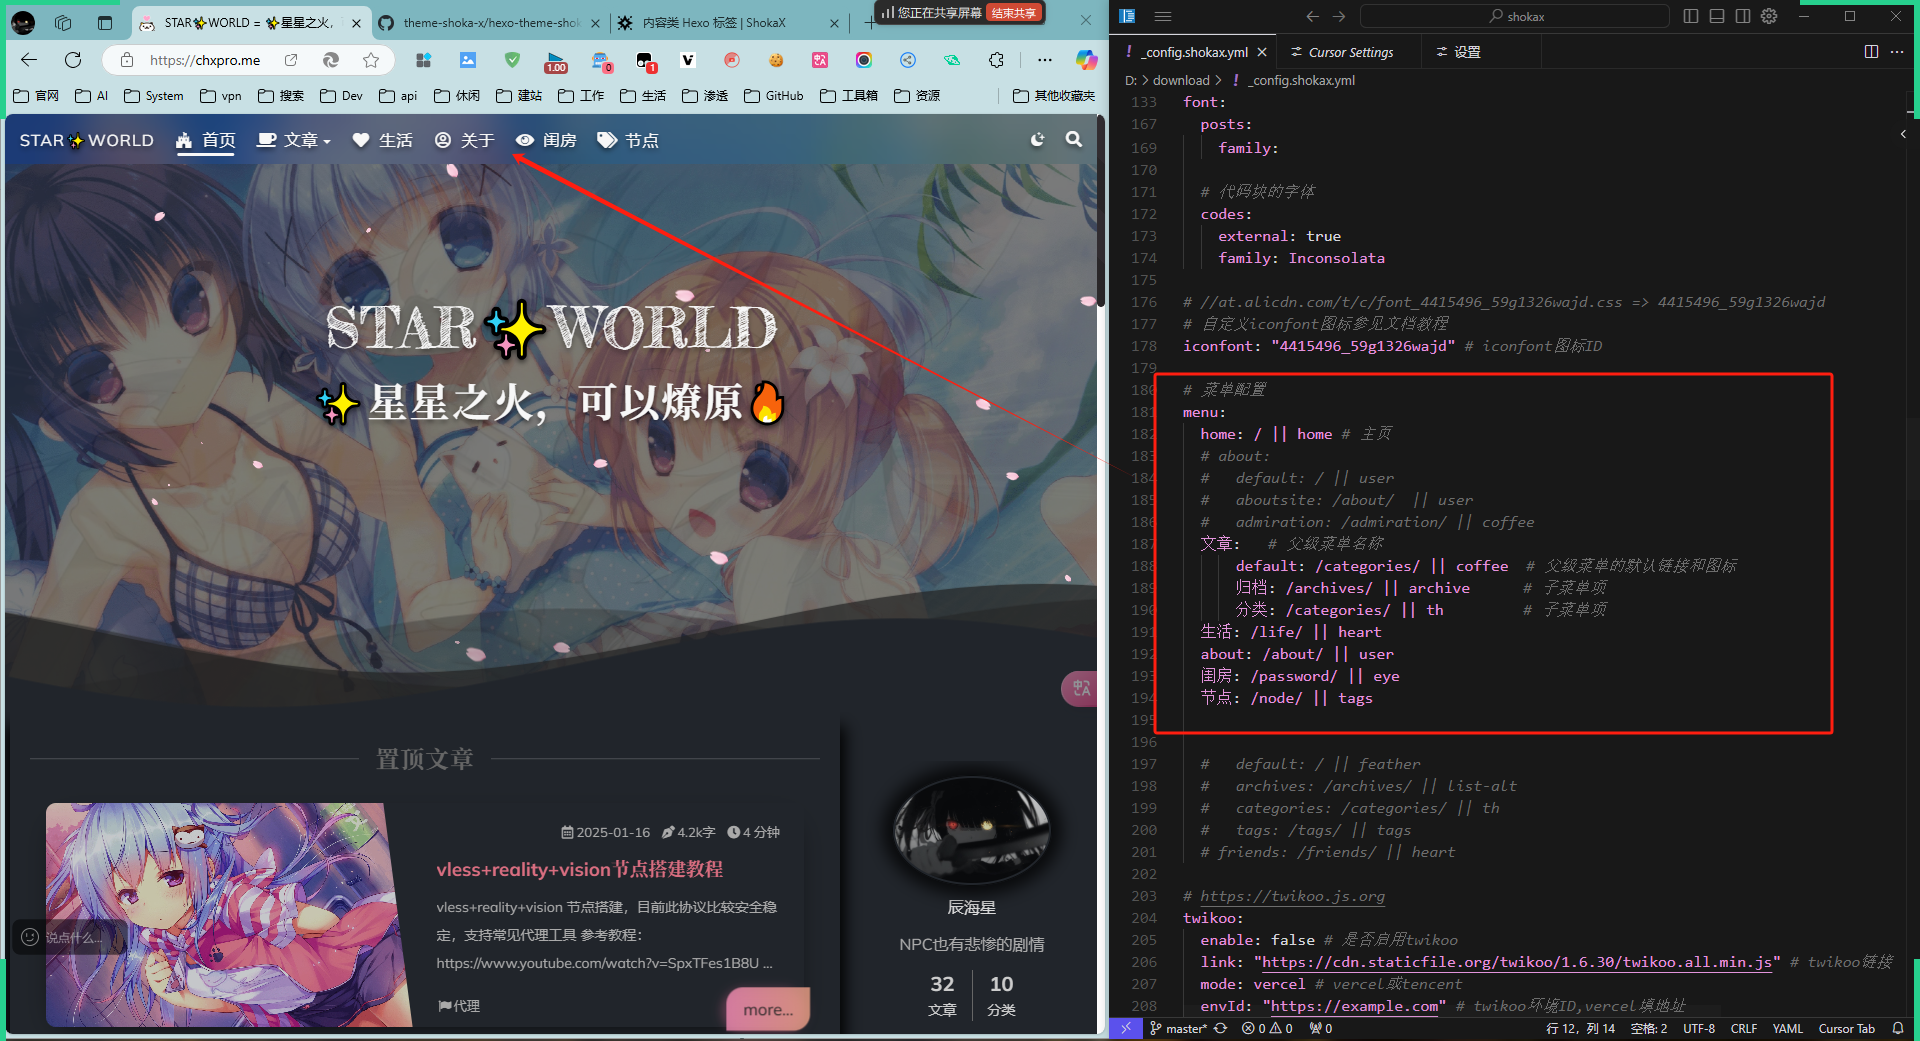This screenshot has height=1041, width=1920.
Task: Click the more... button on the pinned post
Action: pyautogui.click(x=768, y=1009)
